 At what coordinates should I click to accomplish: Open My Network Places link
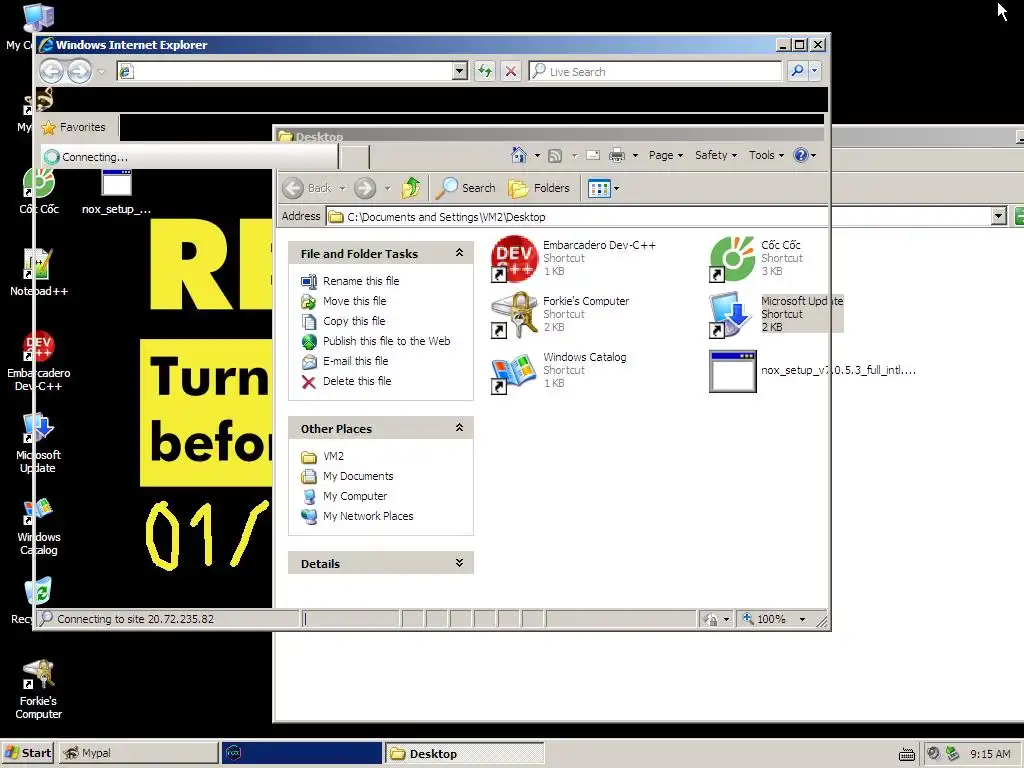tap(368, 517)
